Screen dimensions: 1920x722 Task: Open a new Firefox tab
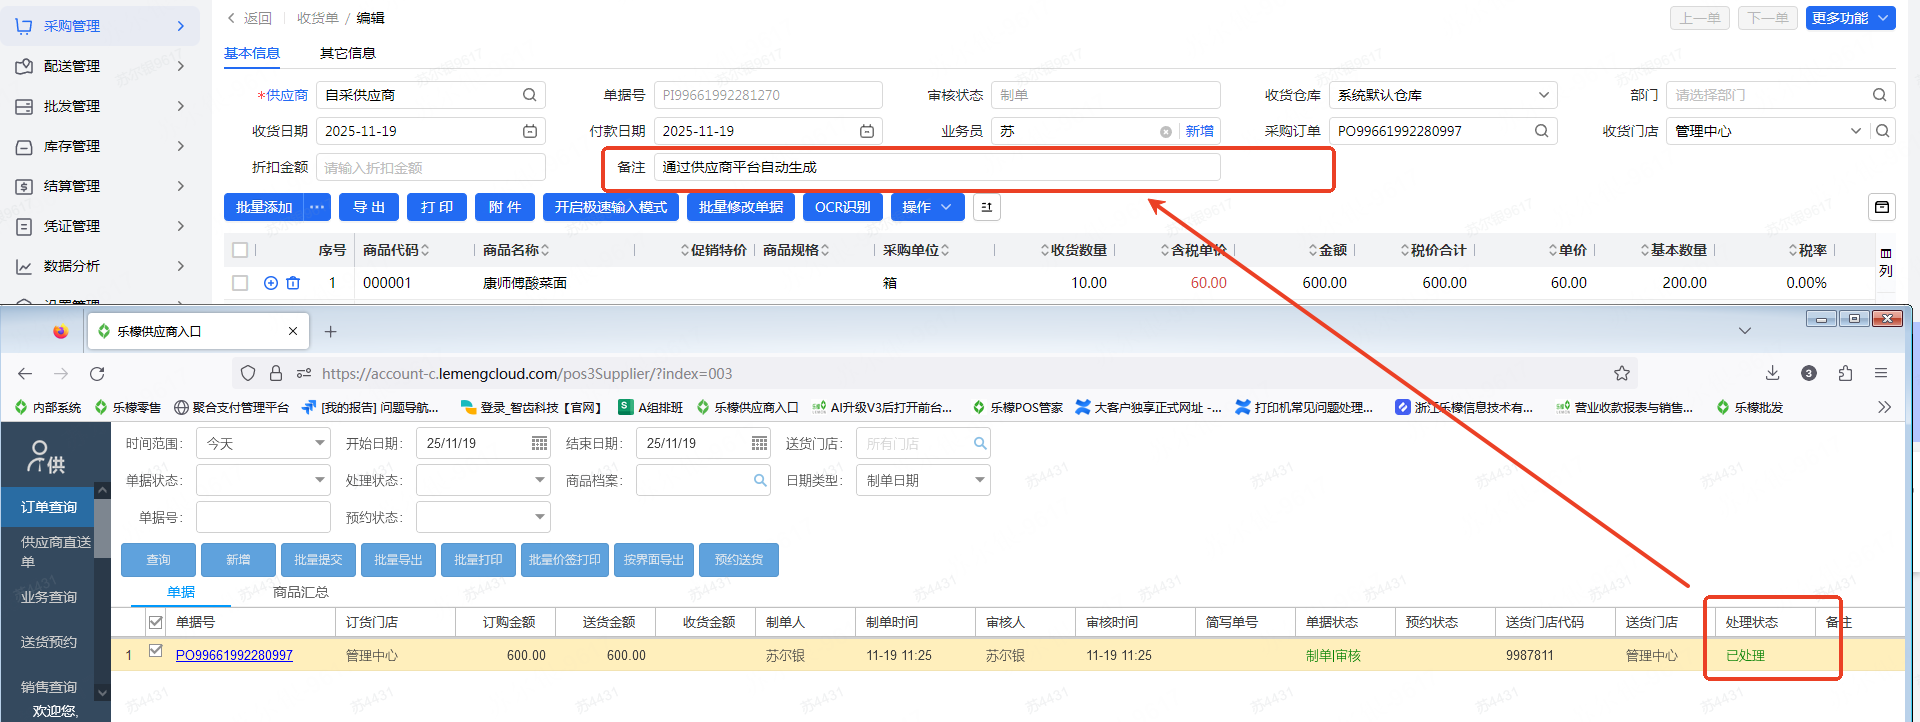pyautogui.click(x=330, y=331)
